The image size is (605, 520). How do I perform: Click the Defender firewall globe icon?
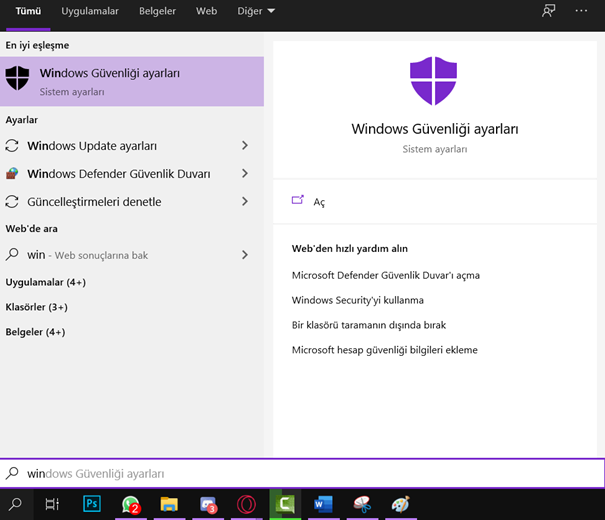(12, 174)
